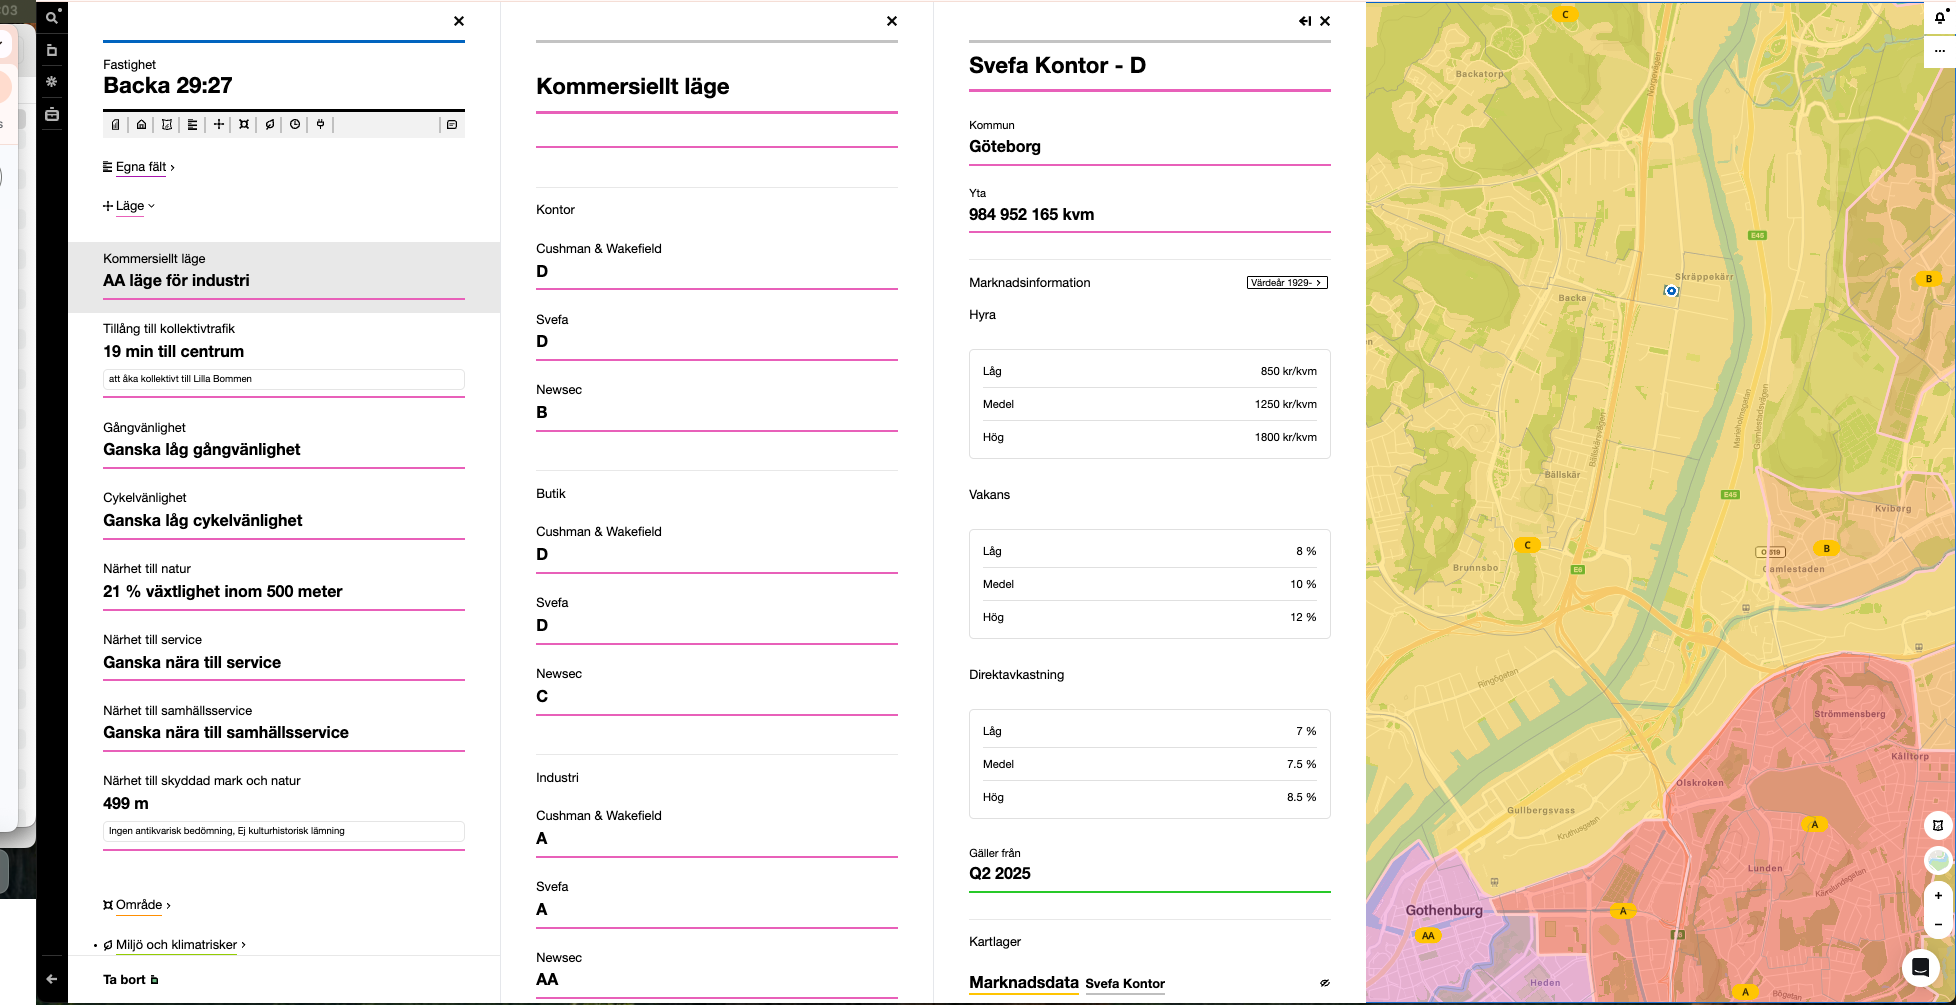Open the notification bell above the map

pos(1939,18)
